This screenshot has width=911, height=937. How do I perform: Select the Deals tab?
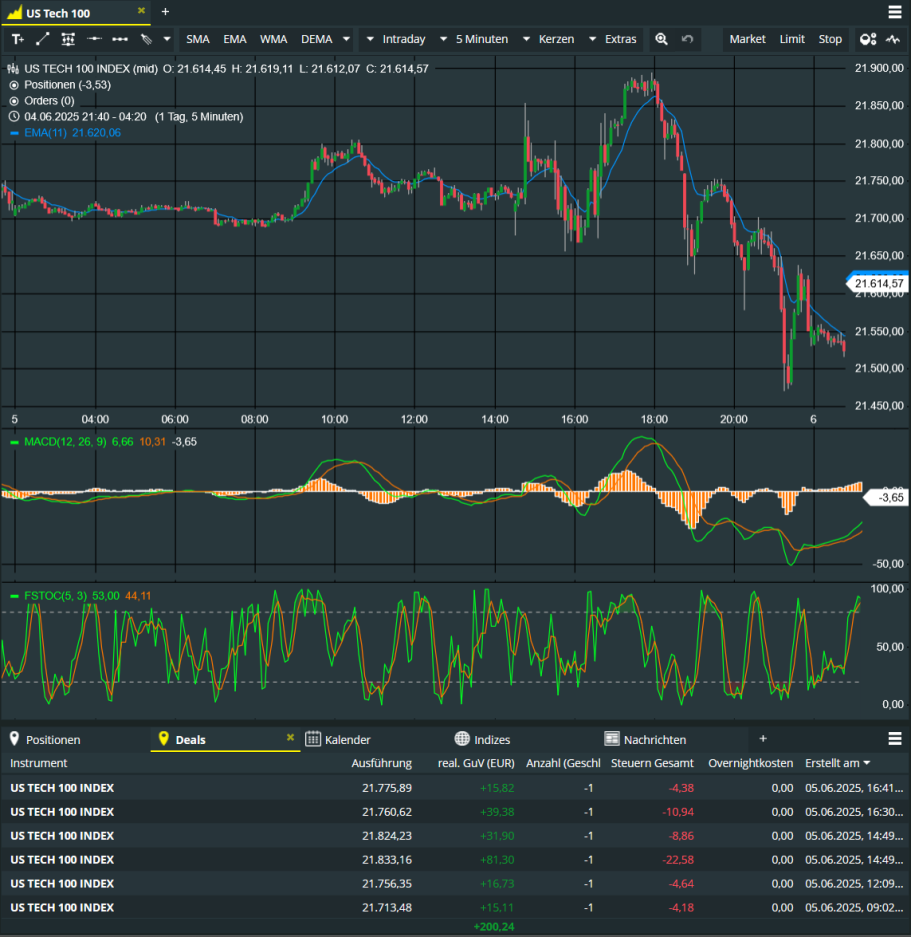pyautogui.click(x=190, y=740)
